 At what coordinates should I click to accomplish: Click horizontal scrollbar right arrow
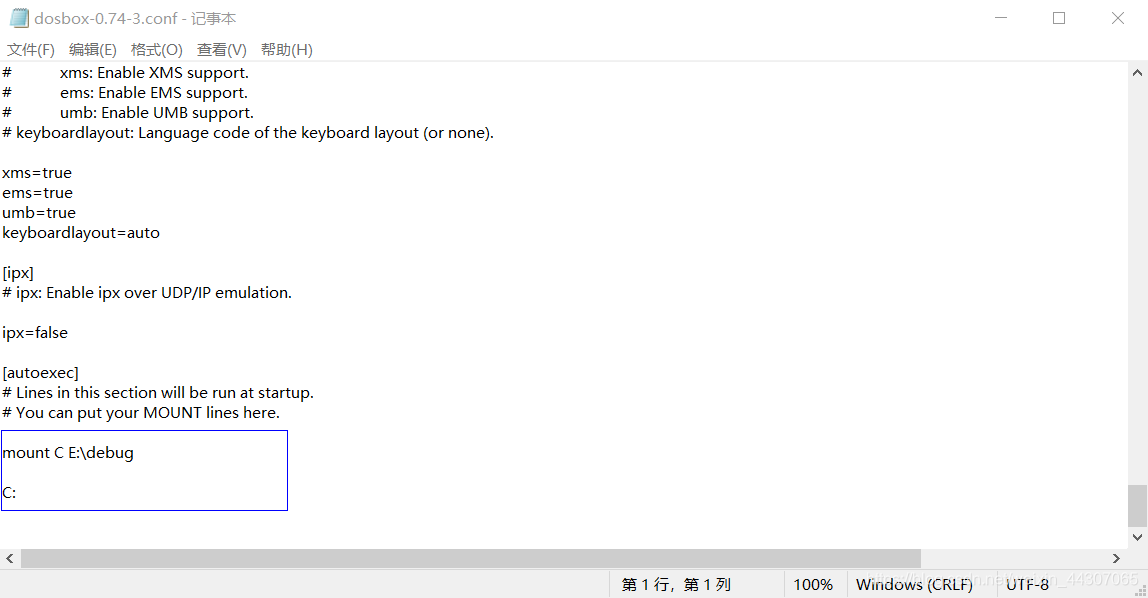[x=1116, y=558]
